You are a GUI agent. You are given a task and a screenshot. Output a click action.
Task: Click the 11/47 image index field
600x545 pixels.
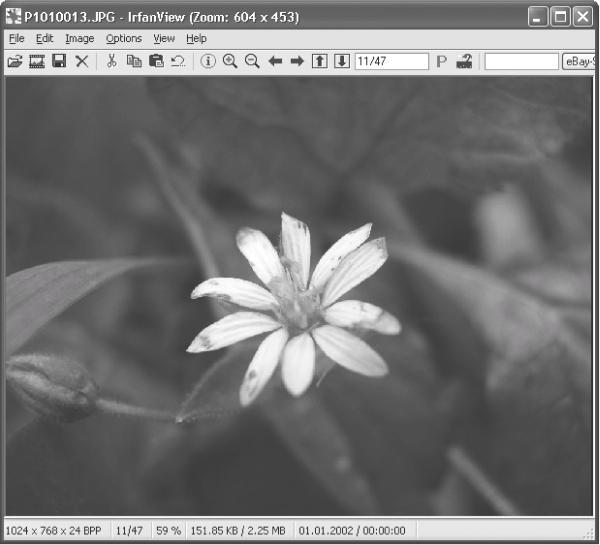(x=392, y=61)
